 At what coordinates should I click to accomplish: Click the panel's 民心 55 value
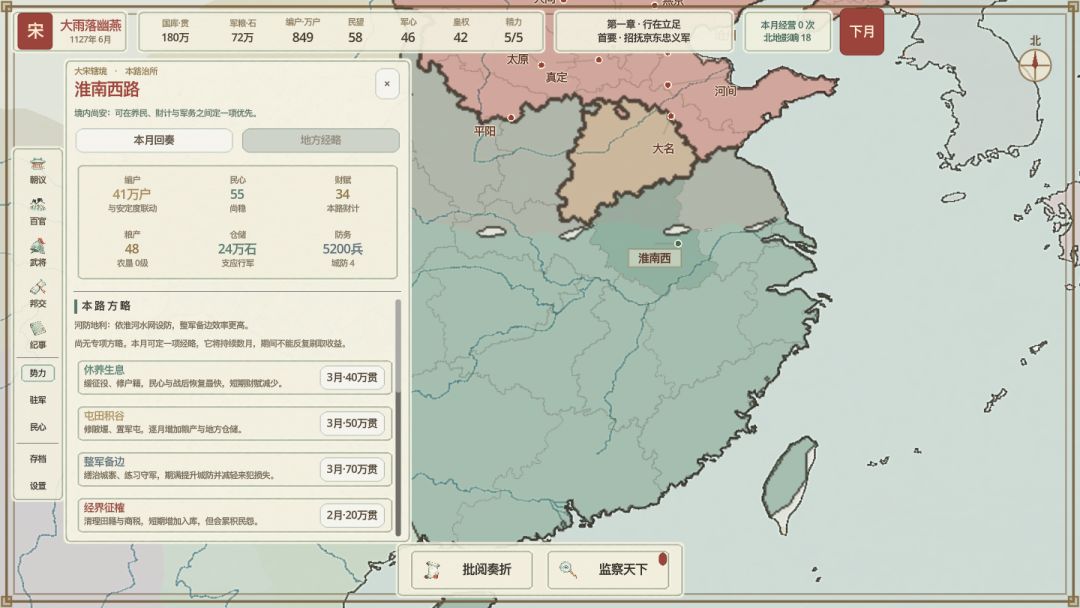pos(237,194)
